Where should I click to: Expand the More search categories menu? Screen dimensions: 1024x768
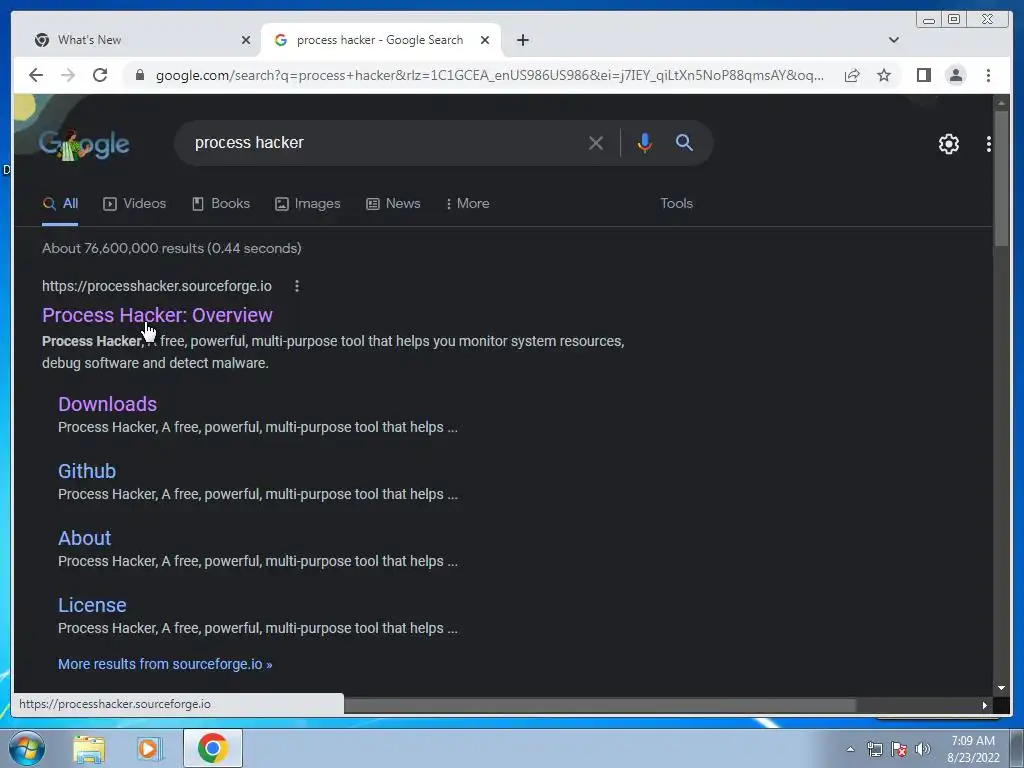(x=468, y=204)
